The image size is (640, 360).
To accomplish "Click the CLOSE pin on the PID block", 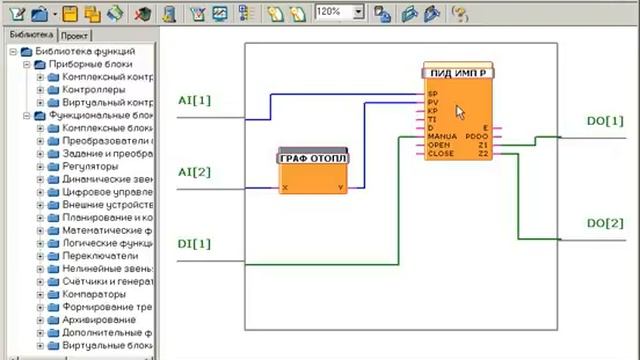I will [440, 154].
